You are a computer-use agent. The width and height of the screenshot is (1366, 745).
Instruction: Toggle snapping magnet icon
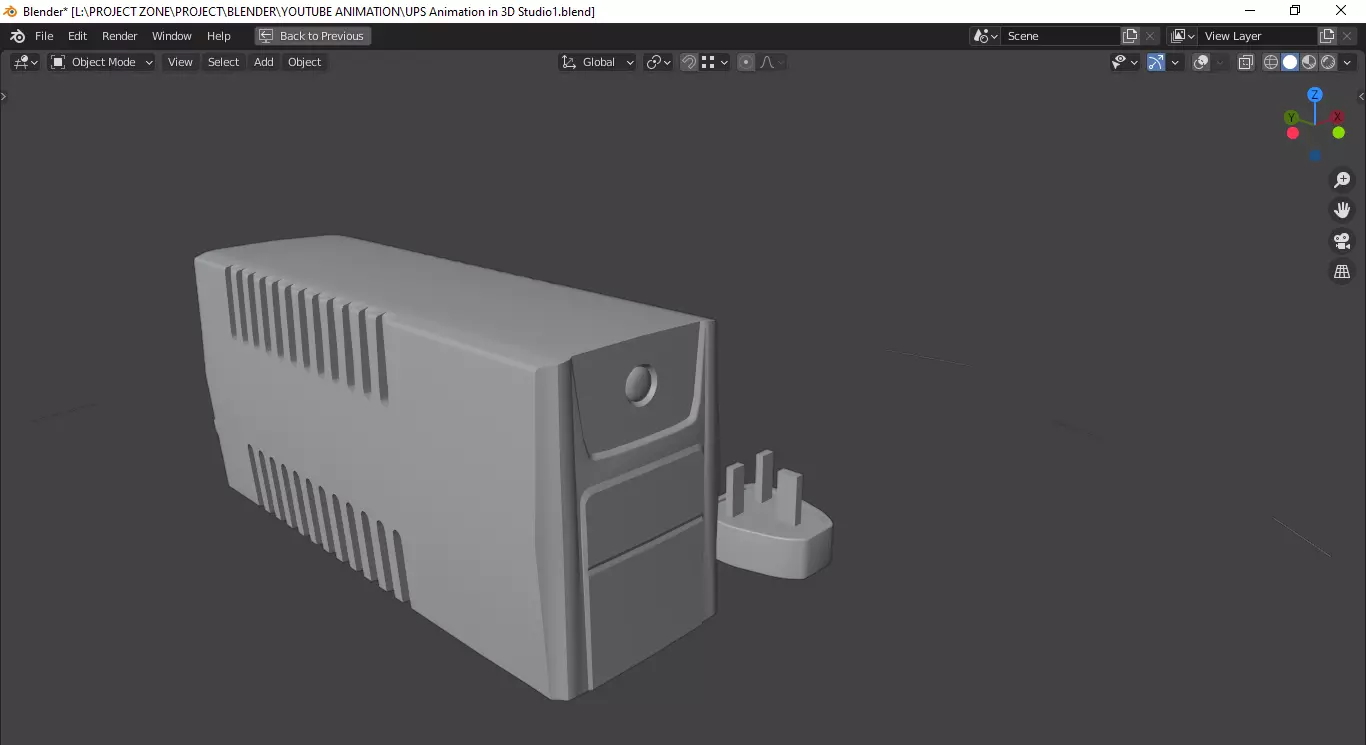click(689, 62)
